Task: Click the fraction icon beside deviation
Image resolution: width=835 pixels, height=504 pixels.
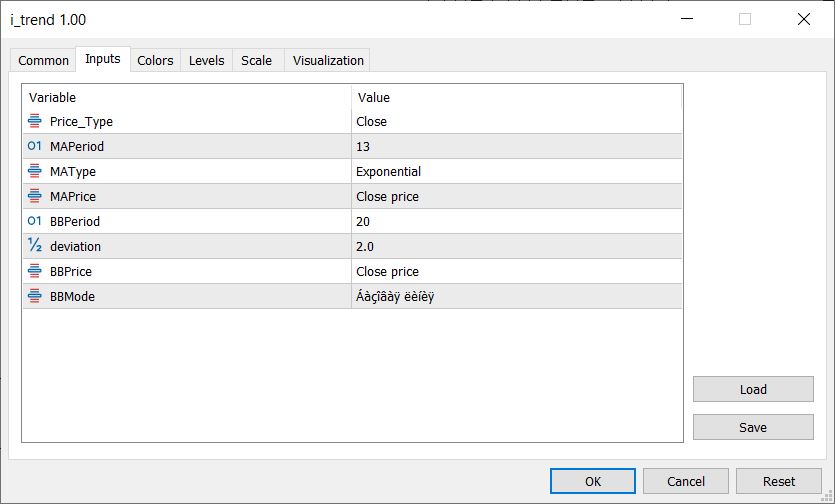Action: pos(35,246)
